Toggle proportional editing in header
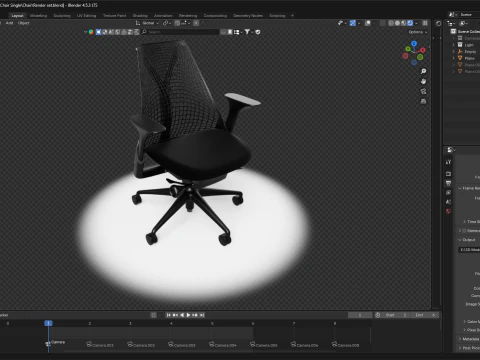Viewport: 480px width, 360px height. (x=196, y=23)
